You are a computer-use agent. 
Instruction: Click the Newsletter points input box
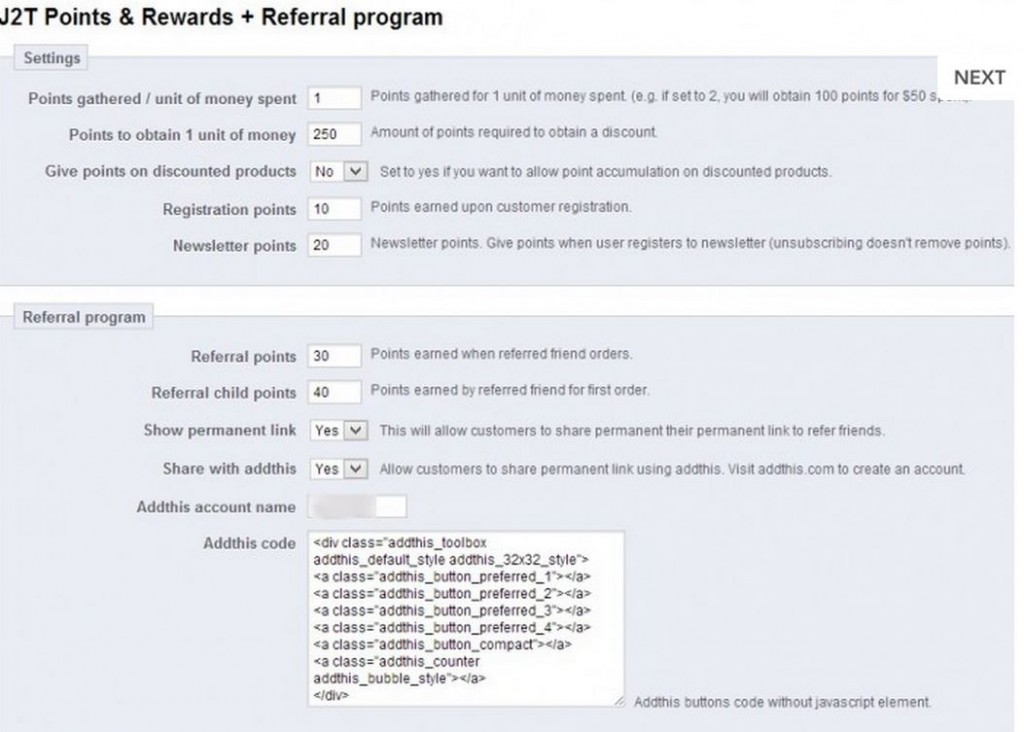tap(334, 246)
